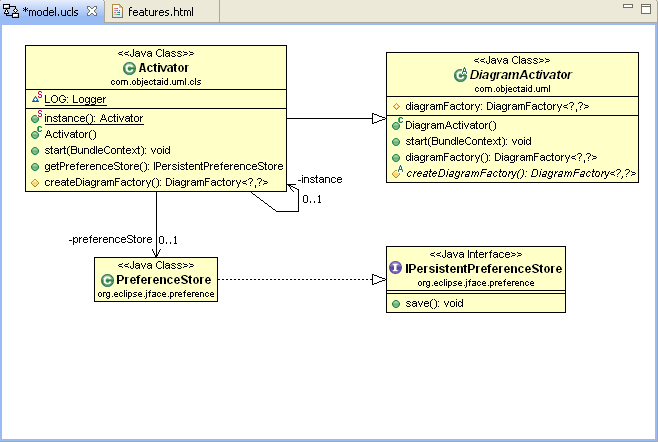Click the DiagramActivator abstract class icon
Image resolution: width=658 pixels, height=442 pixels.
(x=460, y=75)
